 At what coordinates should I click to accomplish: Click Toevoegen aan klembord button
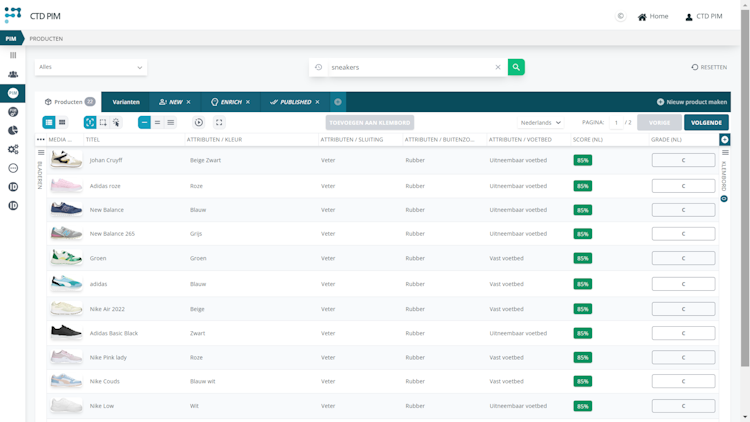(370, 122)
